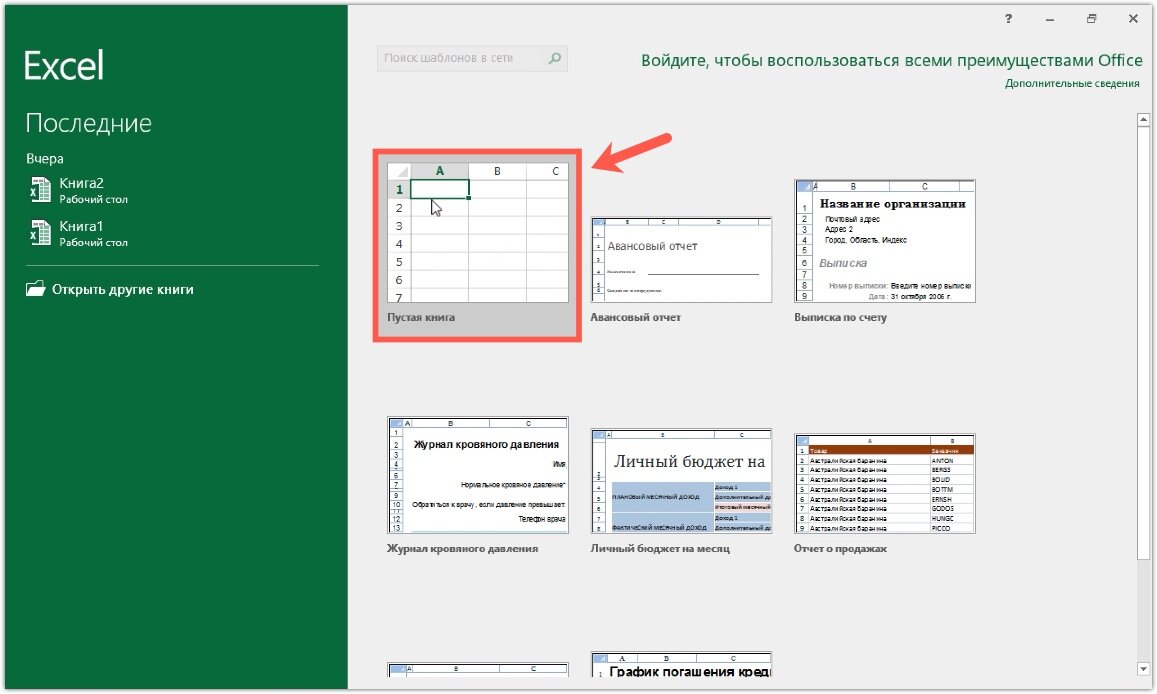Screen dimensions: 1157x694
Task: Click the 'Журнал кровяного давления' caption text
Action: pos(463,549)
